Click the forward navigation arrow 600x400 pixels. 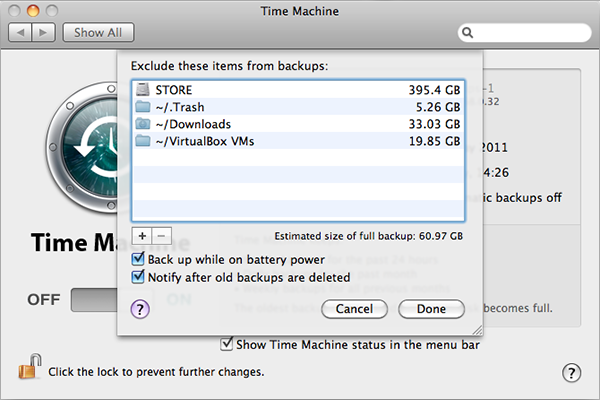(44, 33)
